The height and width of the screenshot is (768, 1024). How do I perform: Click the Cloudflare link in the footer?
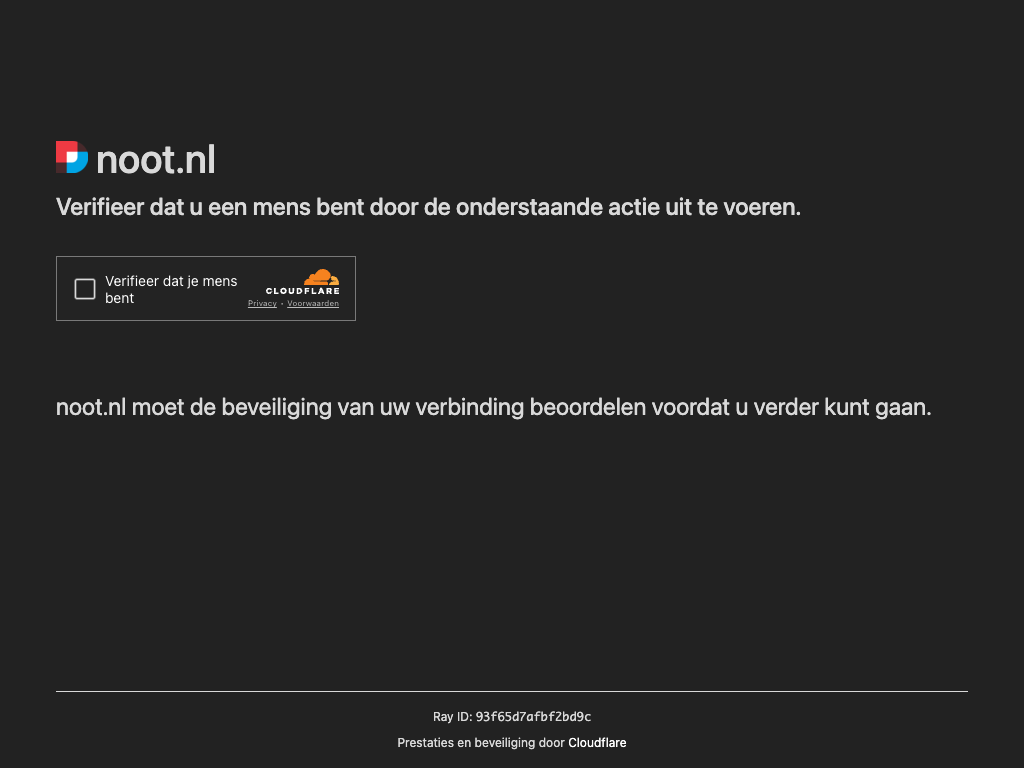click(597, 743)
